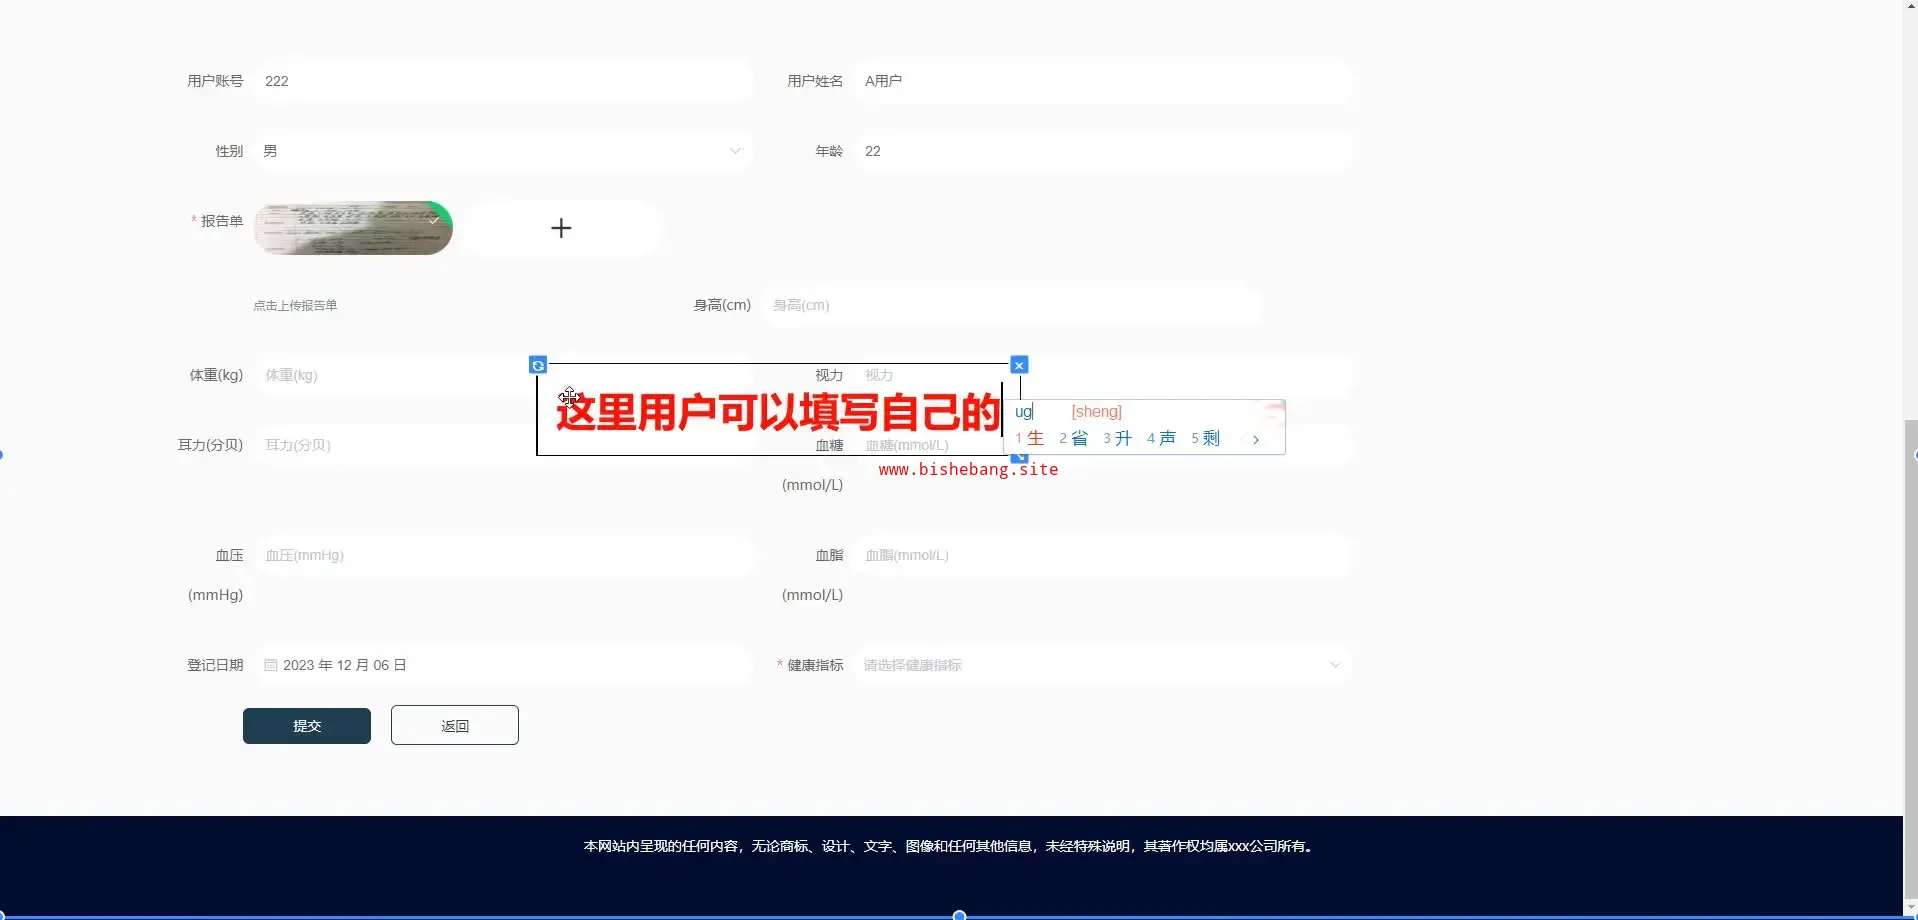
Task: Click the 年龄 age input
Action: [x=1102, y=151]
